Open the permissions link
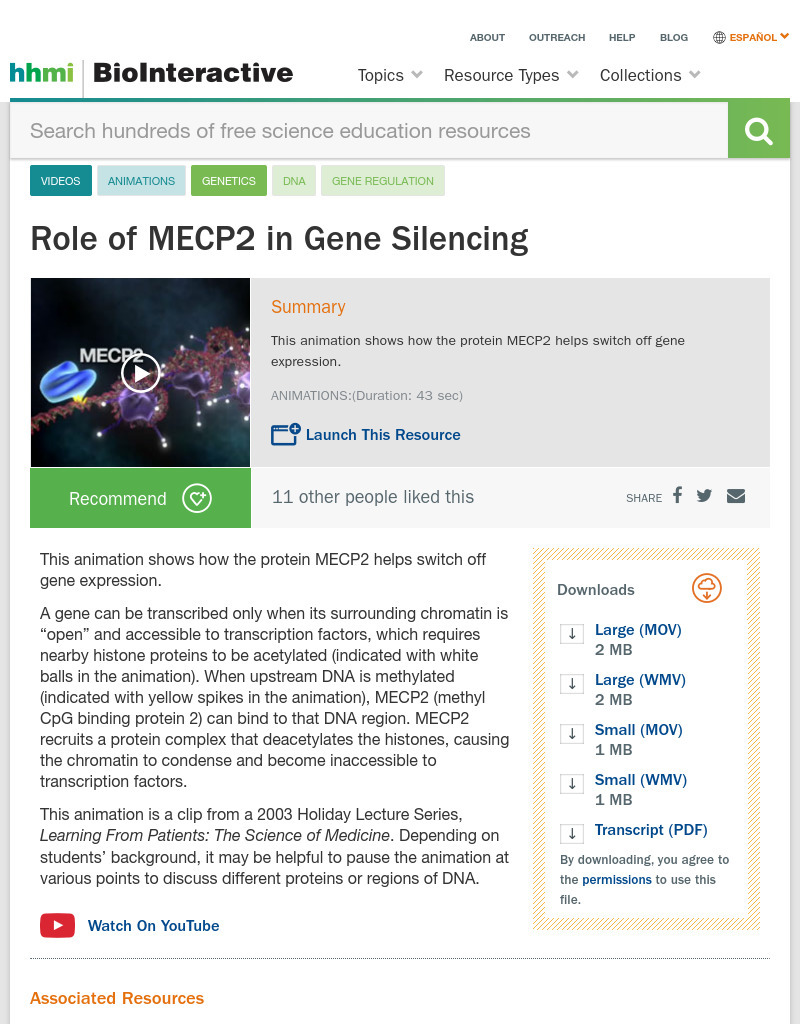800x1024 pixels. coord(617,880)
